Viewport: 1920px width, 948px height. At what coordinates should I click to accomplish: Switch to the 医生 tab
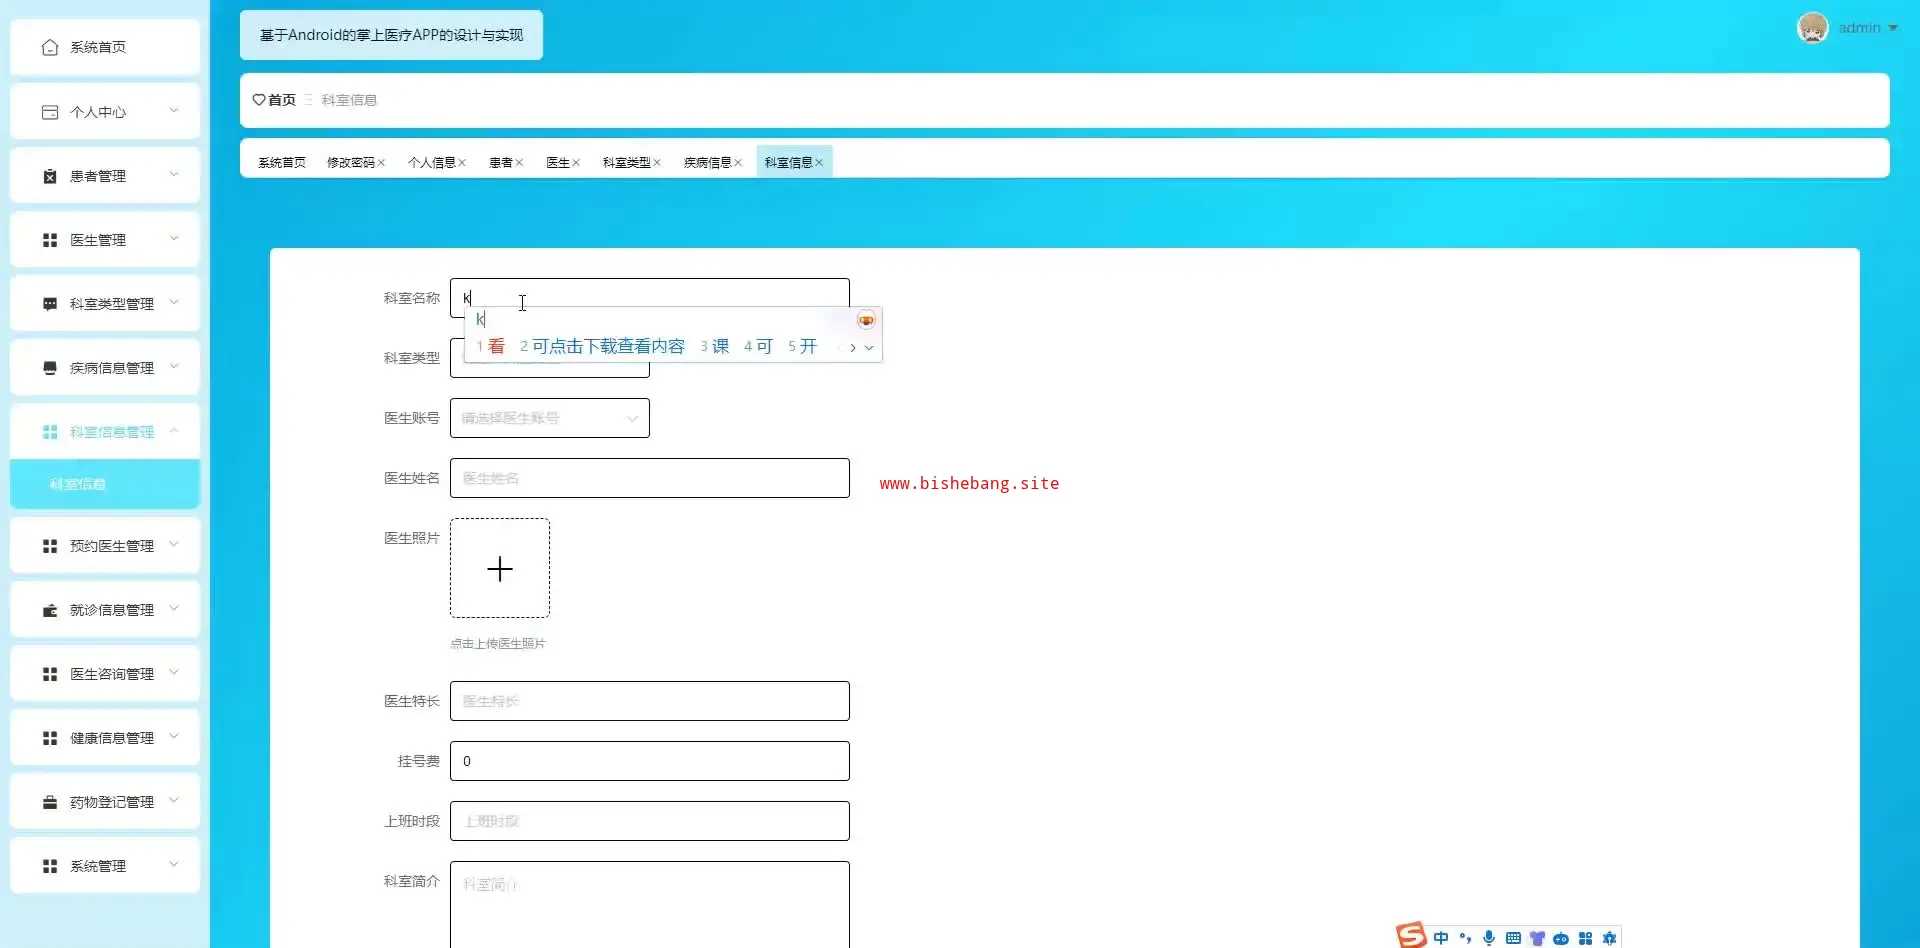coord(557,163)
